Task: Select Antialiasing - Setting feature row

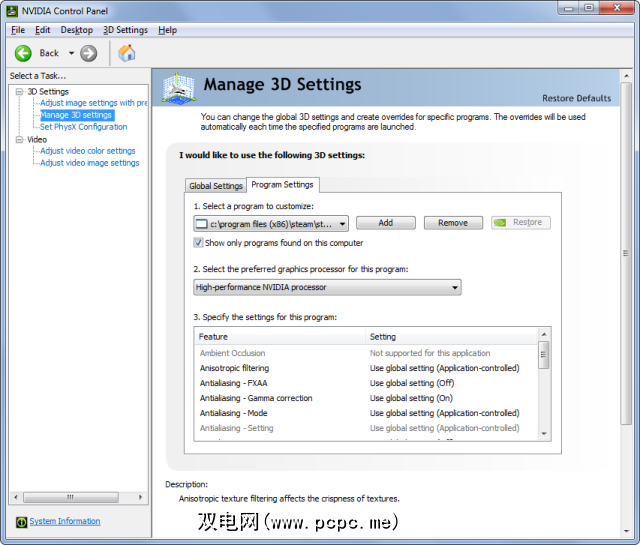Action: pos(365,428)
